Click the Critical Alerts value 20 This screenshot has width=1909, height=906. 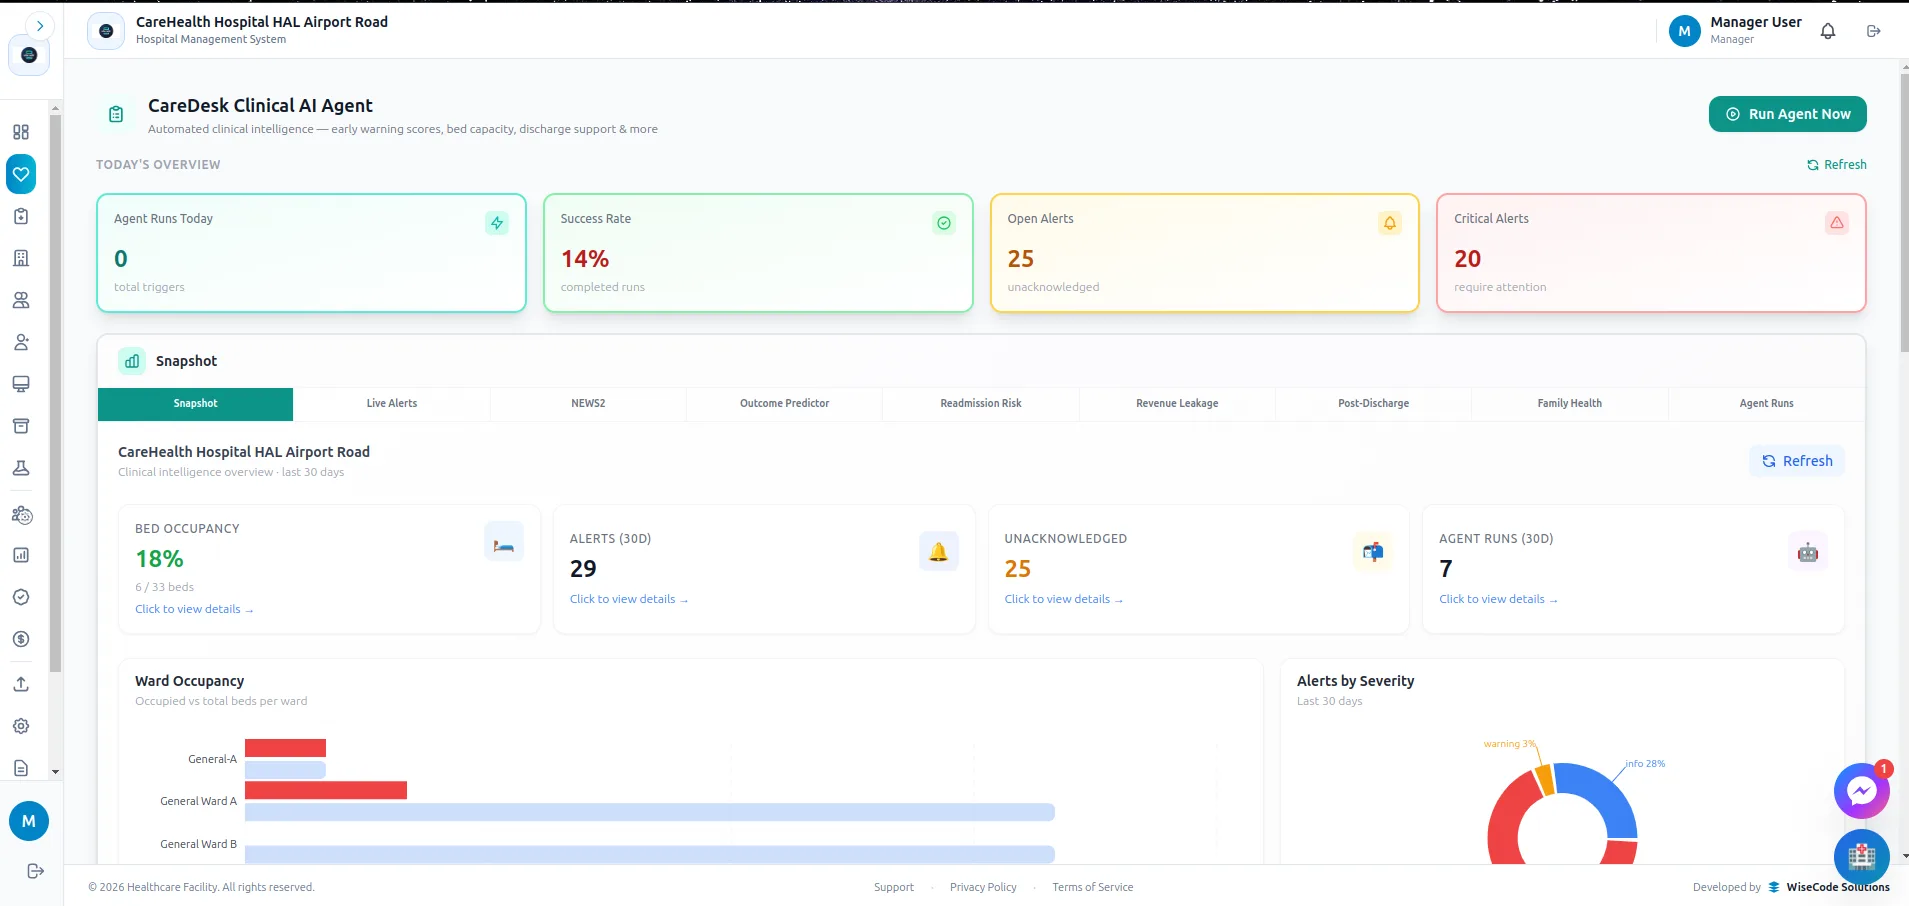tap(1467, 259)
